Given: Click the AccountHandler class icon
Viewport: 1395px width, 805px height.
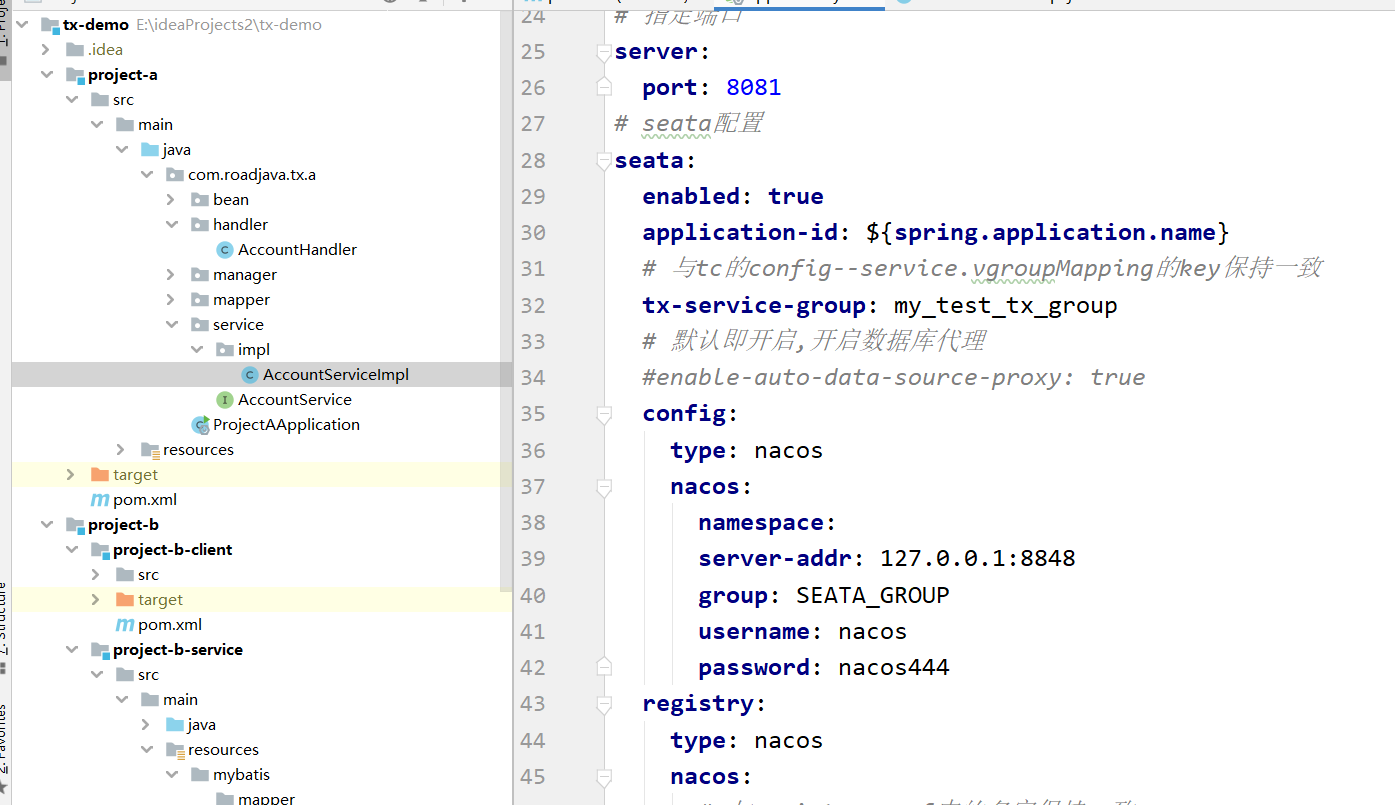Looking at the screenshot, I should (224, 249).
